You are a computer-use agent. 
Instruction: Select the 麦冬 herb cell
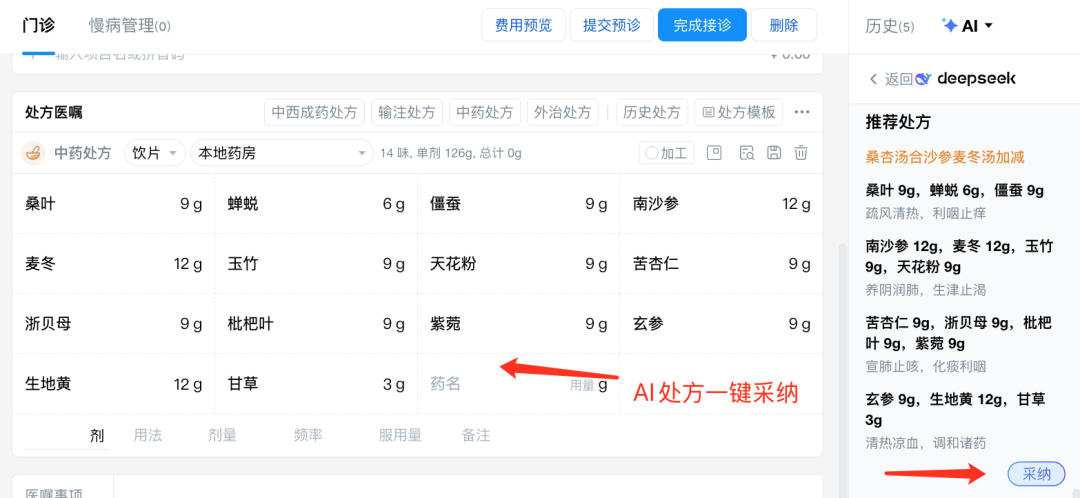pyautogui.click(x=114, y=264)
